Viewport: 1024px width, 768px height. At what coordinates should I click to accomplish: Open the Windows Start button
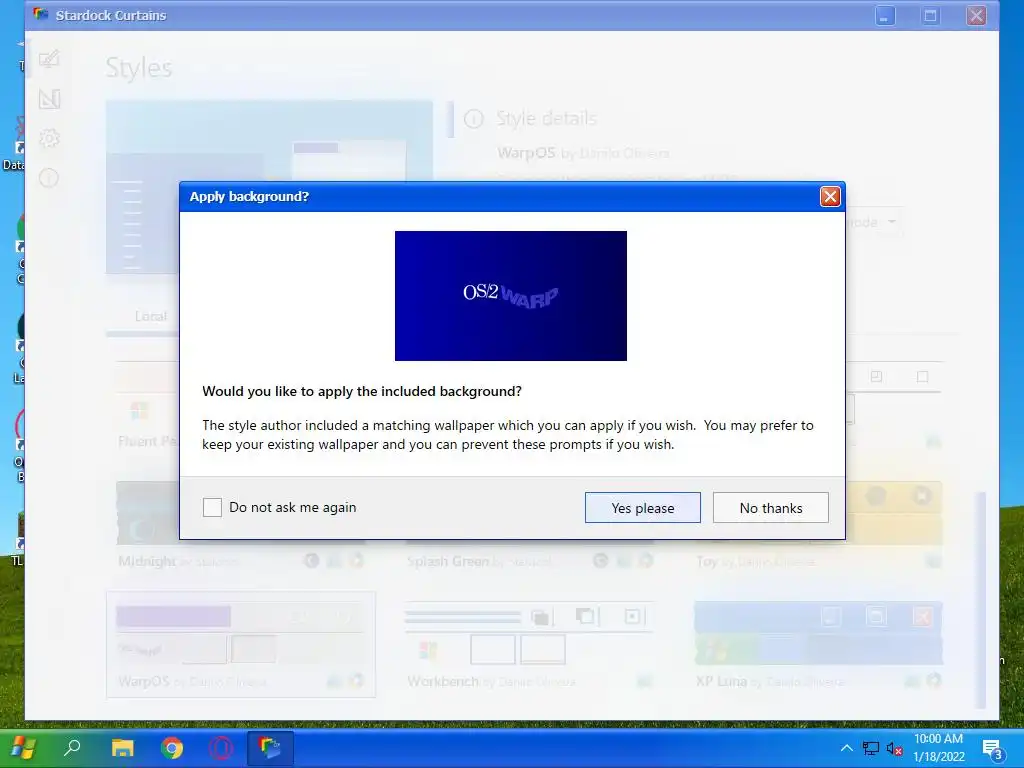(x=24, y=748)
